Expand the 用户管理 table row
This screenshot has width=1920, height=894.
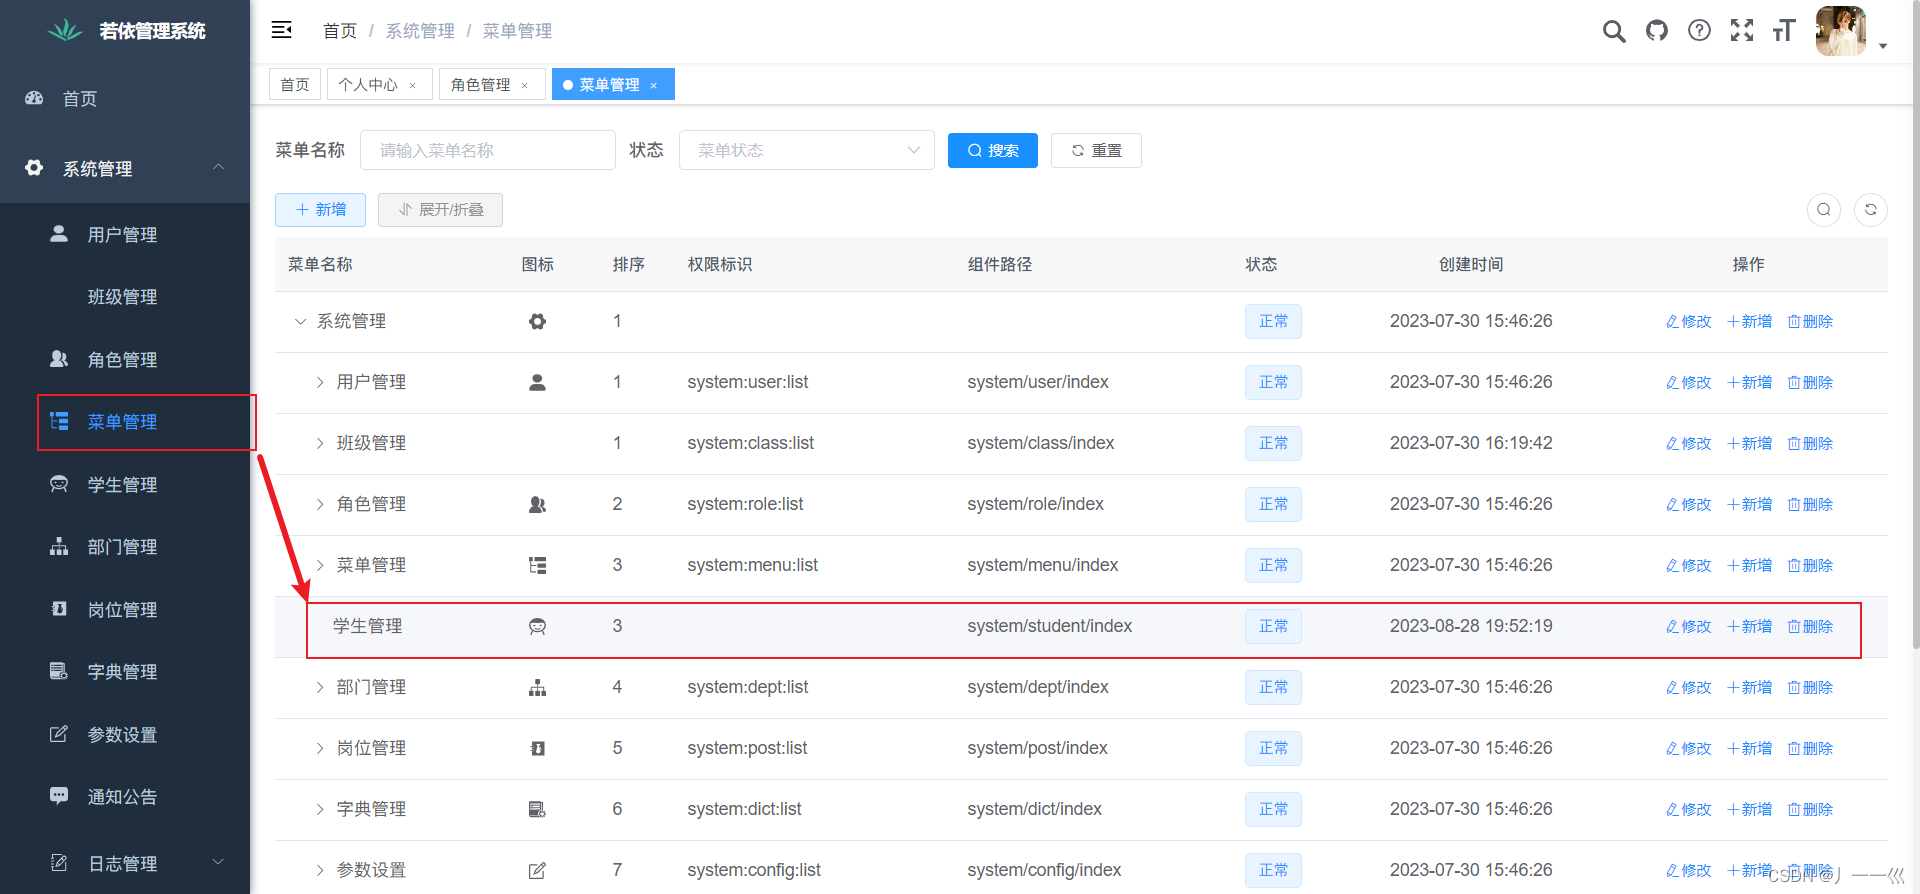[x=320, y=383]
